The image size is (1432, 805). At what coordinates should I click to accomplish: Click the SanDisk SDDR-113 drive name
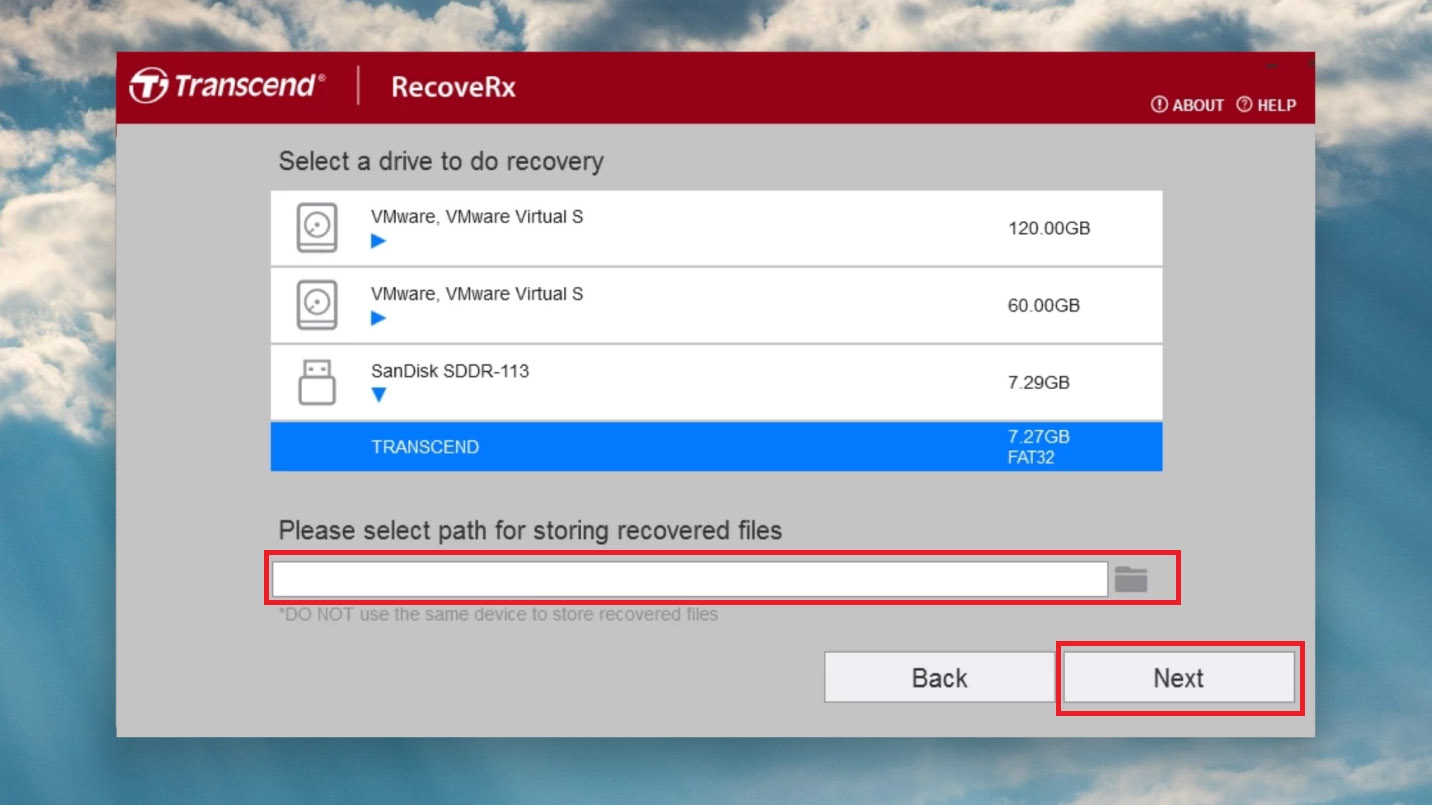coord(450,371)
